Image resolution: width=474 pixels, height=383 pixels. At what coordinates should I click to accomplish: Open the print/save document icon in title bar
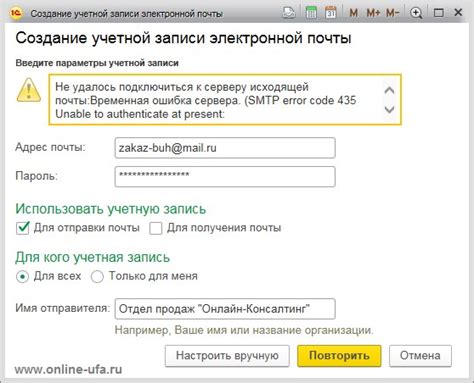click(x=289, y=13)
